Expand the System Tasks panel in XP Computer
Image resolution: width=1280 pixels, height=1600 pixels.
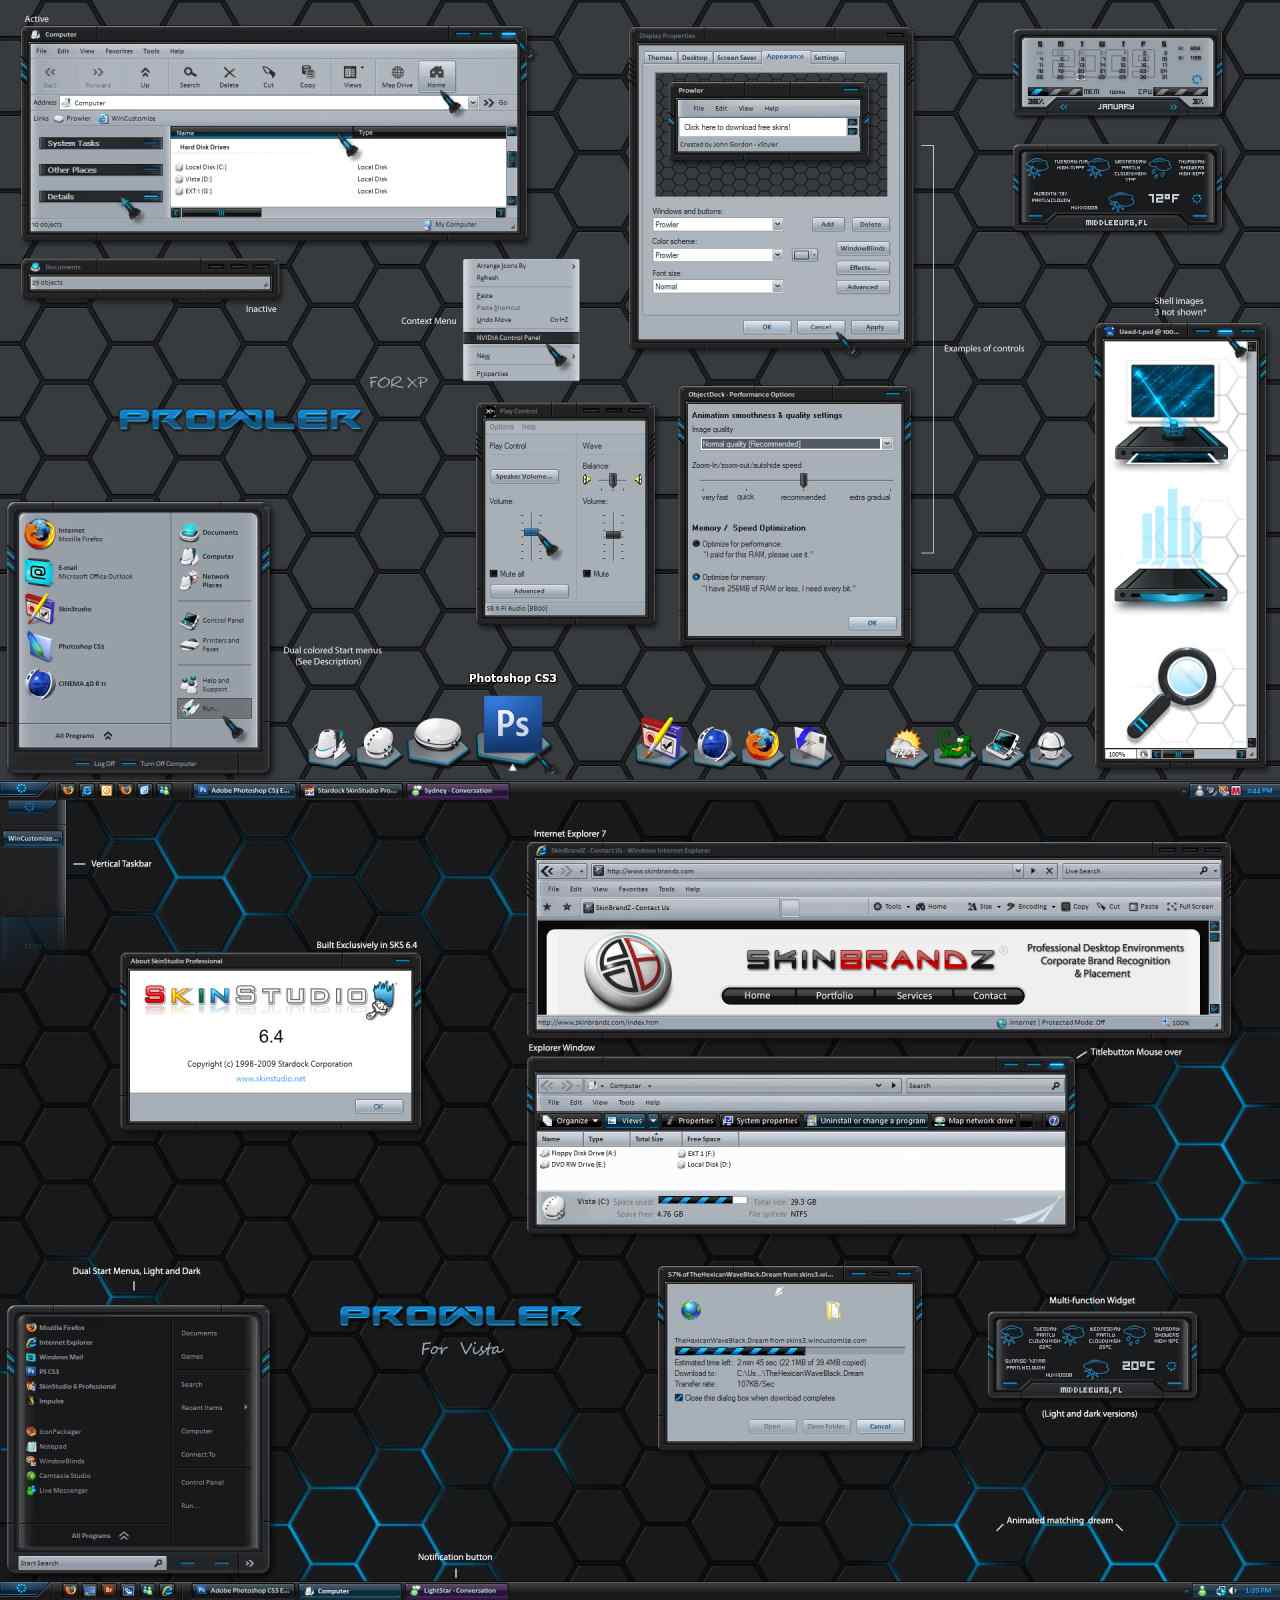pos(100,143)
